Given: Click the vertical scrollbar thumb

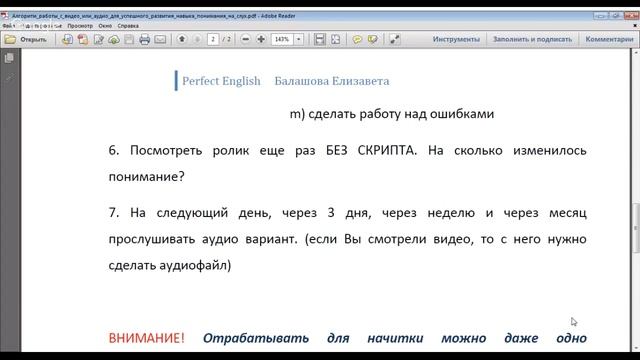Looking at the screenshot, I should 636,227.
